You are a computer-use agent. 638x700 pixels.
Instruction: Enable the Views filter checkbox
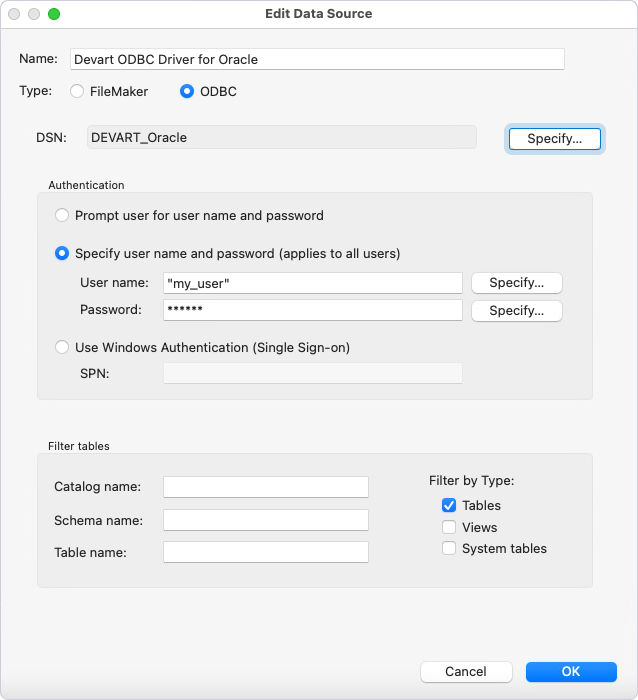coord(449,527)
